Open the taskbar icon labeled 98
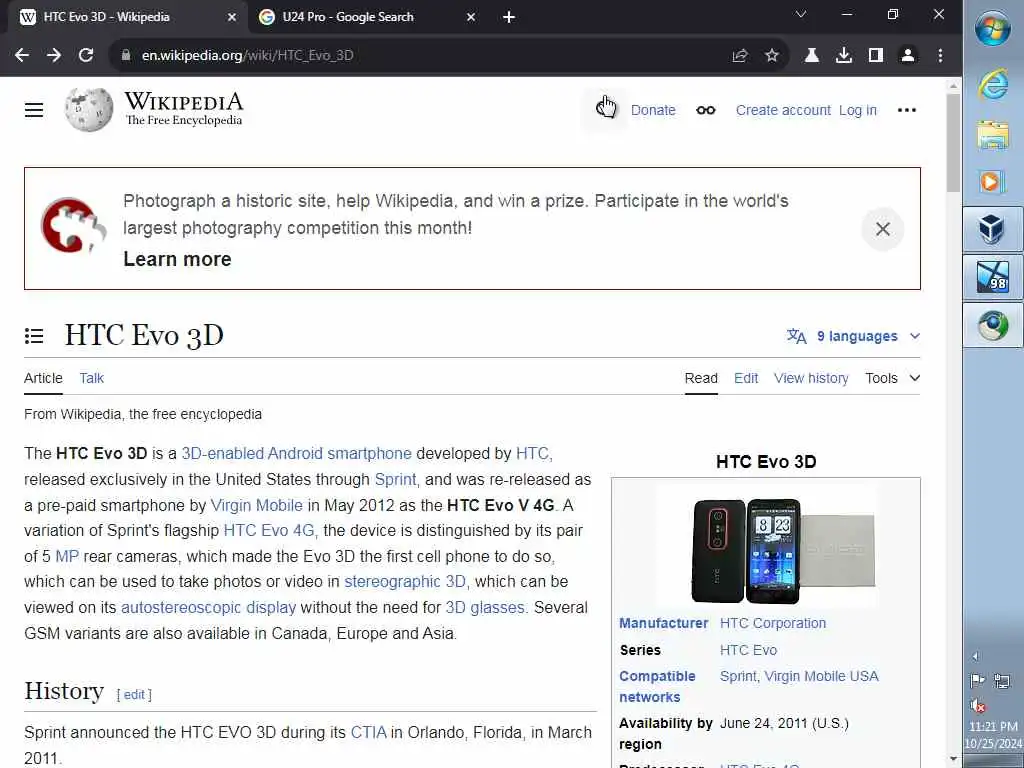Image resolution: width=1024 pixels, height=768 pixels. (x=993, y=276)
